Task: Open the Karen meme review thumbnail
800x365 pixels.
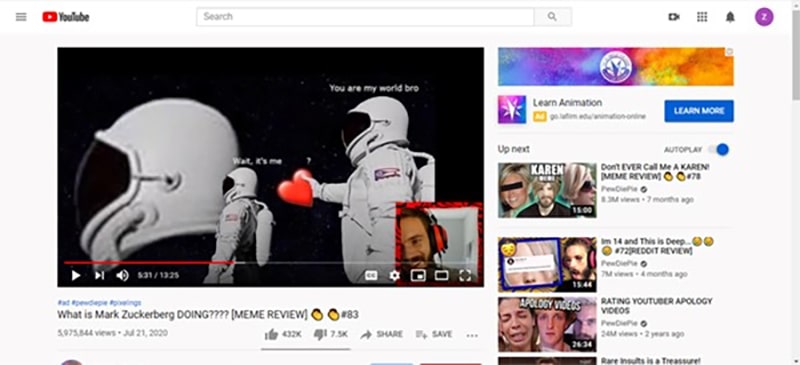Action: coord(547,190)
